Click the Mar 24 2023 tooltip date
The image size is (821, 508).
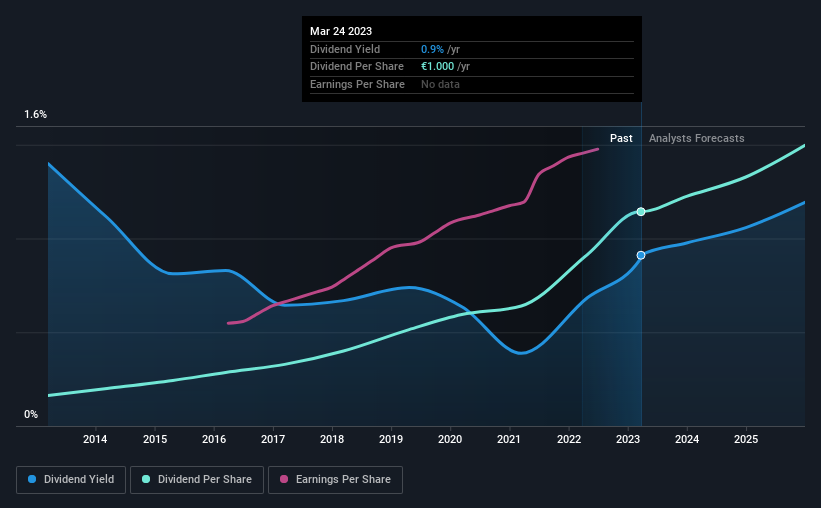pyautogui.click(x=341, y=31)
